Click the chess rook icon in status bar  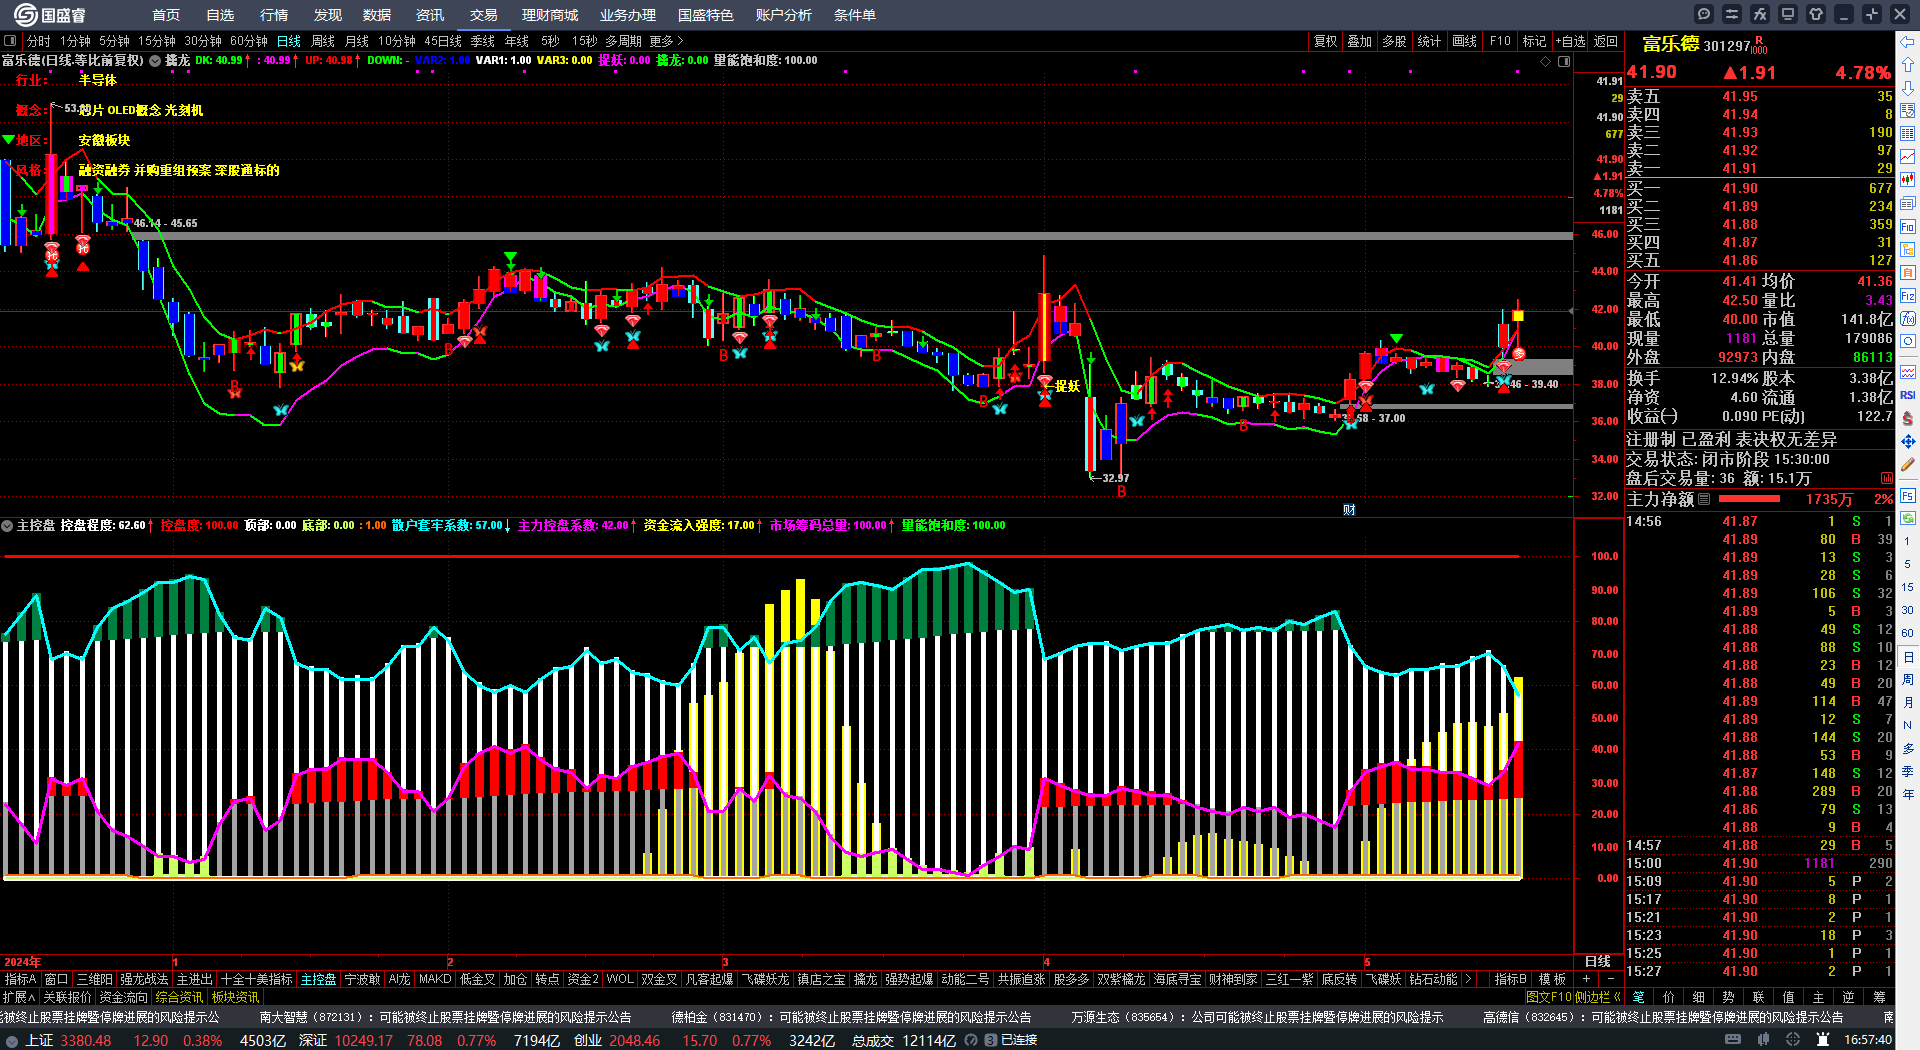coord(1823,1040)
